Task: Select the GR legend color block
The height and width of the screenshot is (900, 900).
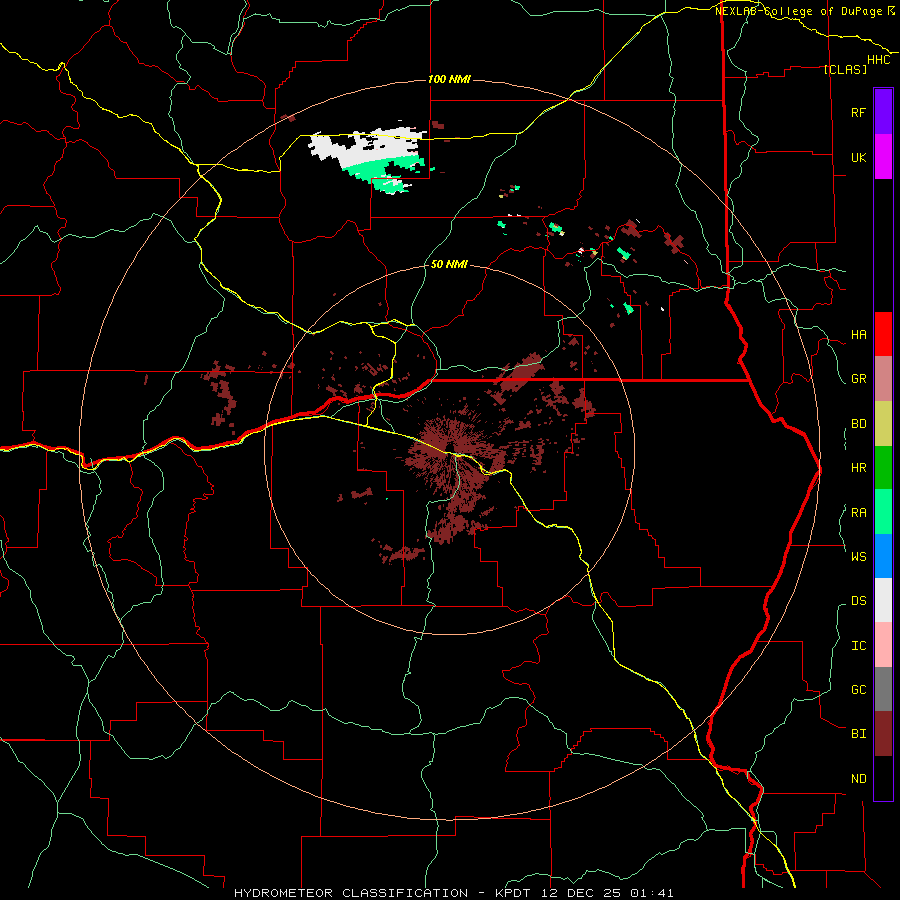Action: 883,378
